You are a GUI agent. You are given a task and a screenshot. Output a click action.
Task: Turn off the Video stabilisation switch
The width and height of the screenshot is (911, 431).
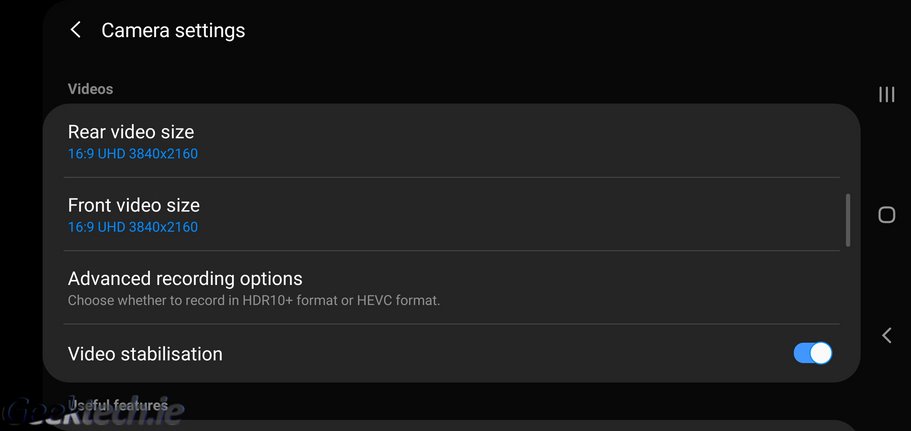pos(812,353)
